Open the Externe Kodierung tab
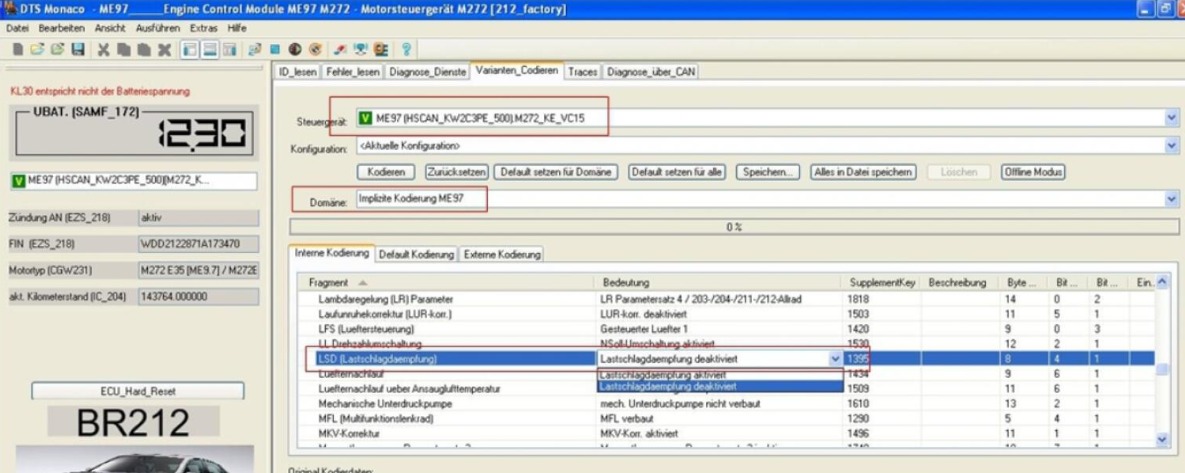Image resolution: width=1185 pixels, height=473 pixels. click(x=502, y=254)
